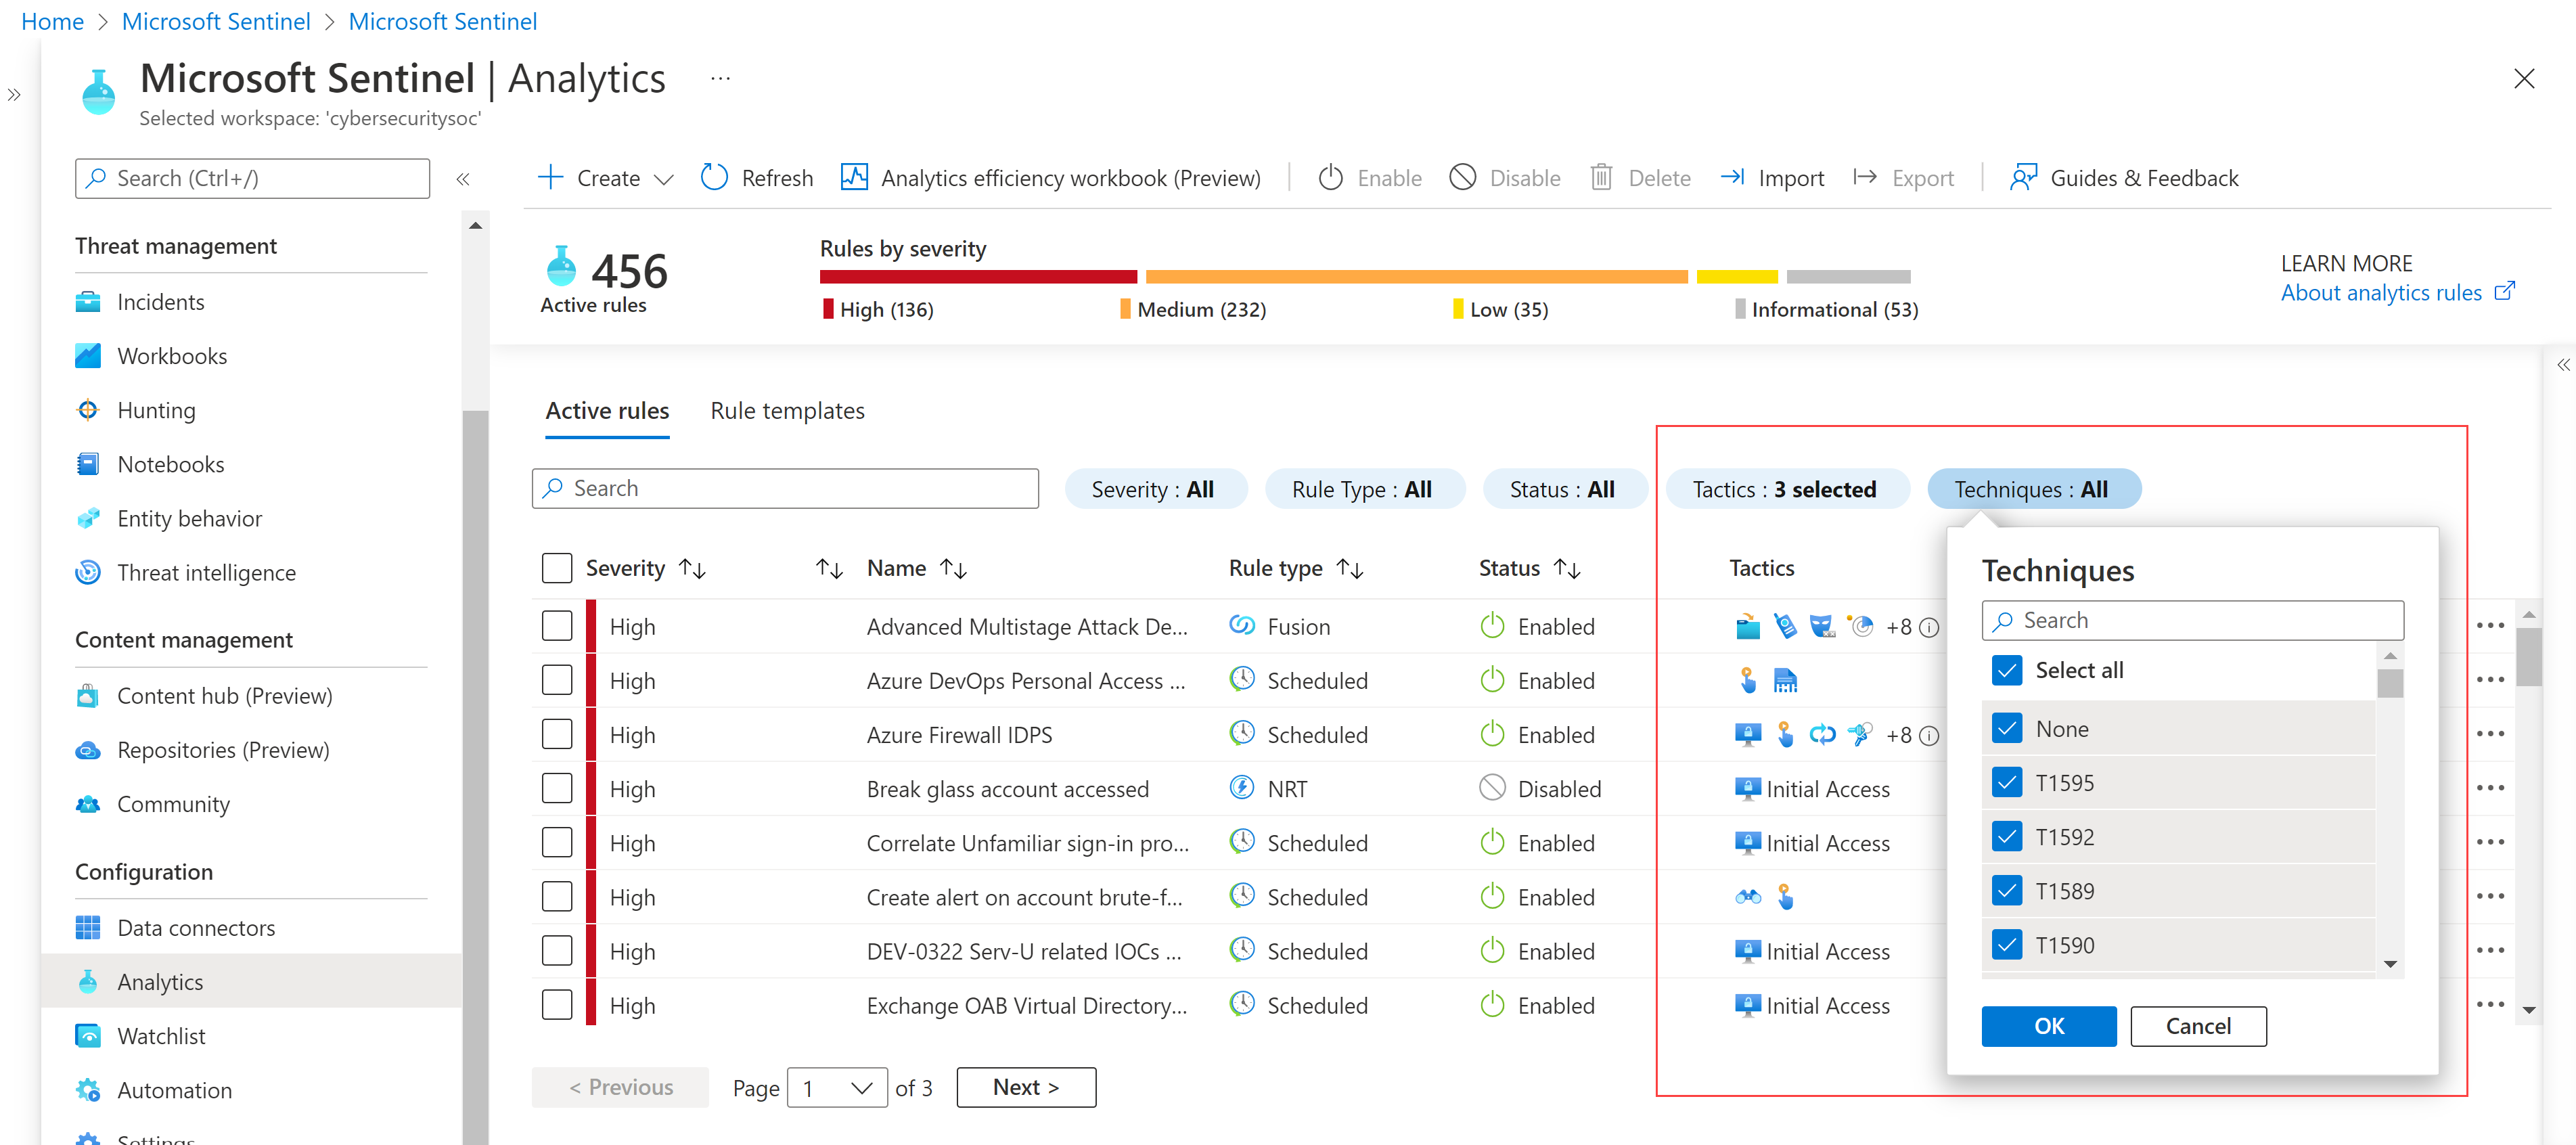Select Advanced Multistage Attack rule checkbox
The height and width of the screenshot is (1145, 2576).
click(557, 626)
